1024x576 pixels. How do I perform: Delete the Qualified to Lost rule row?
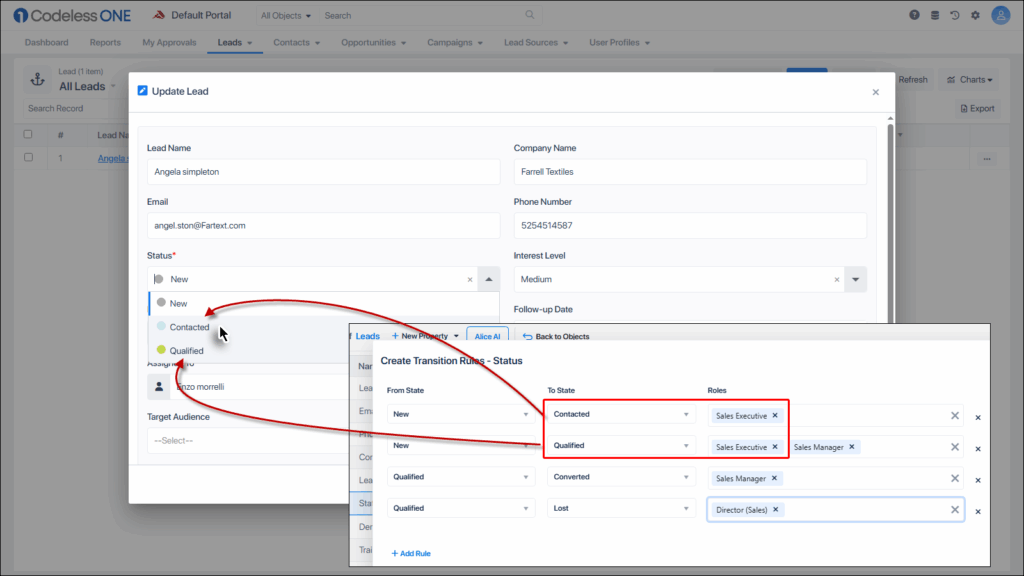pyautogui.click(x=978, y=511)
